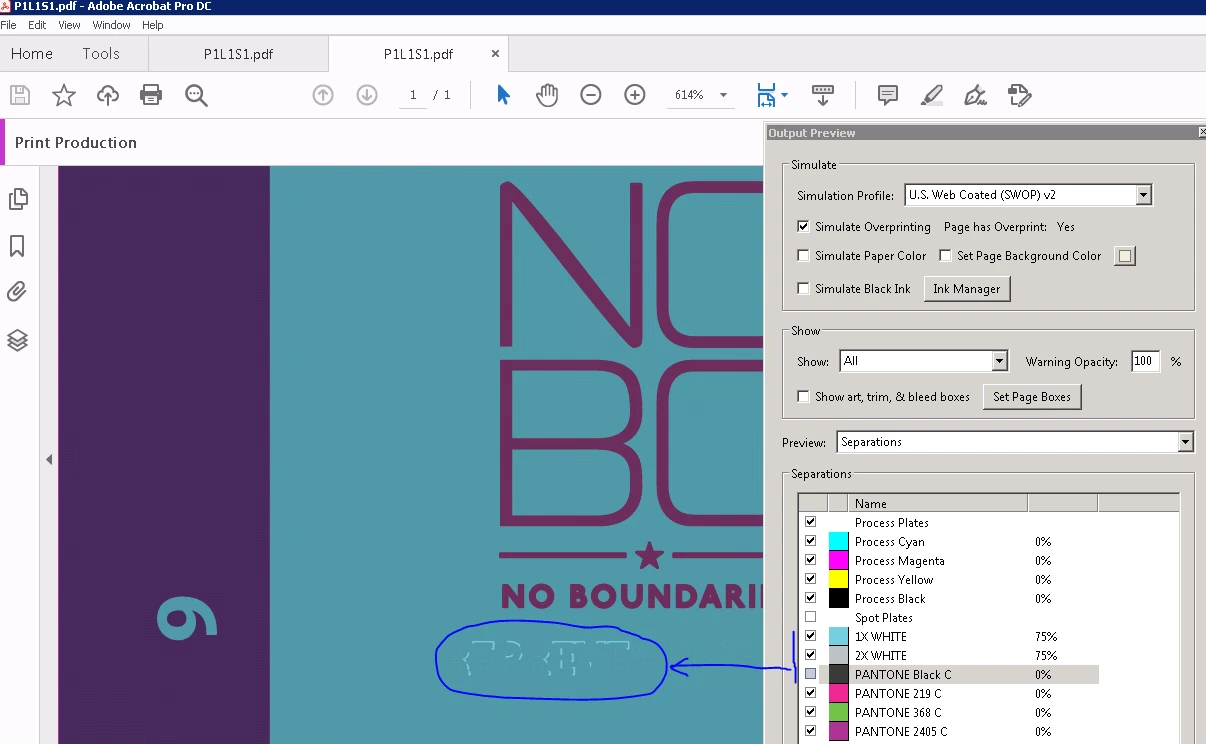Enable Set Page Background Color checkbox

coord(945,256)
